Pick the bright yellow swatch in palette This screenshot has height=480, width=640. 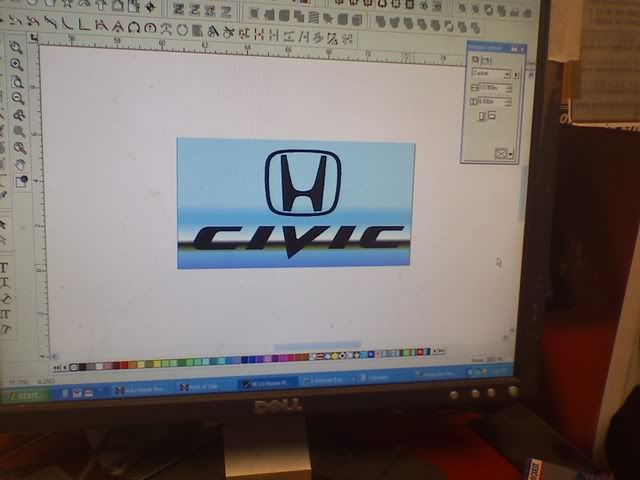tap(157, 363)
